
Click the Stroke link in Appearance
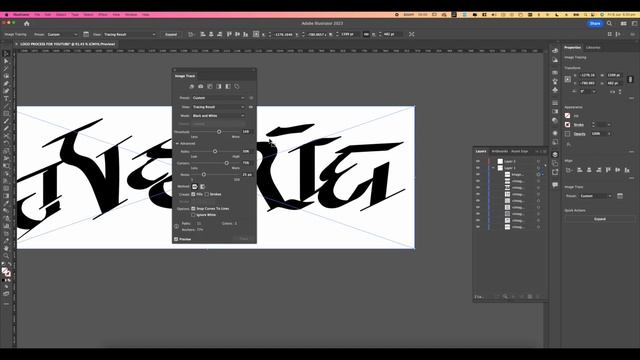[x=579, y=125]
